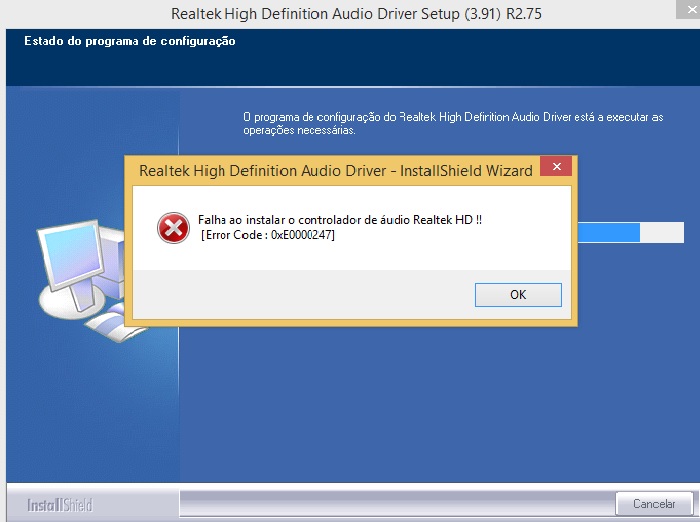This screenshot has height=522, width=700.
Task: Close the InstallShield Wizard error dialog
Action: click(556, 167)
